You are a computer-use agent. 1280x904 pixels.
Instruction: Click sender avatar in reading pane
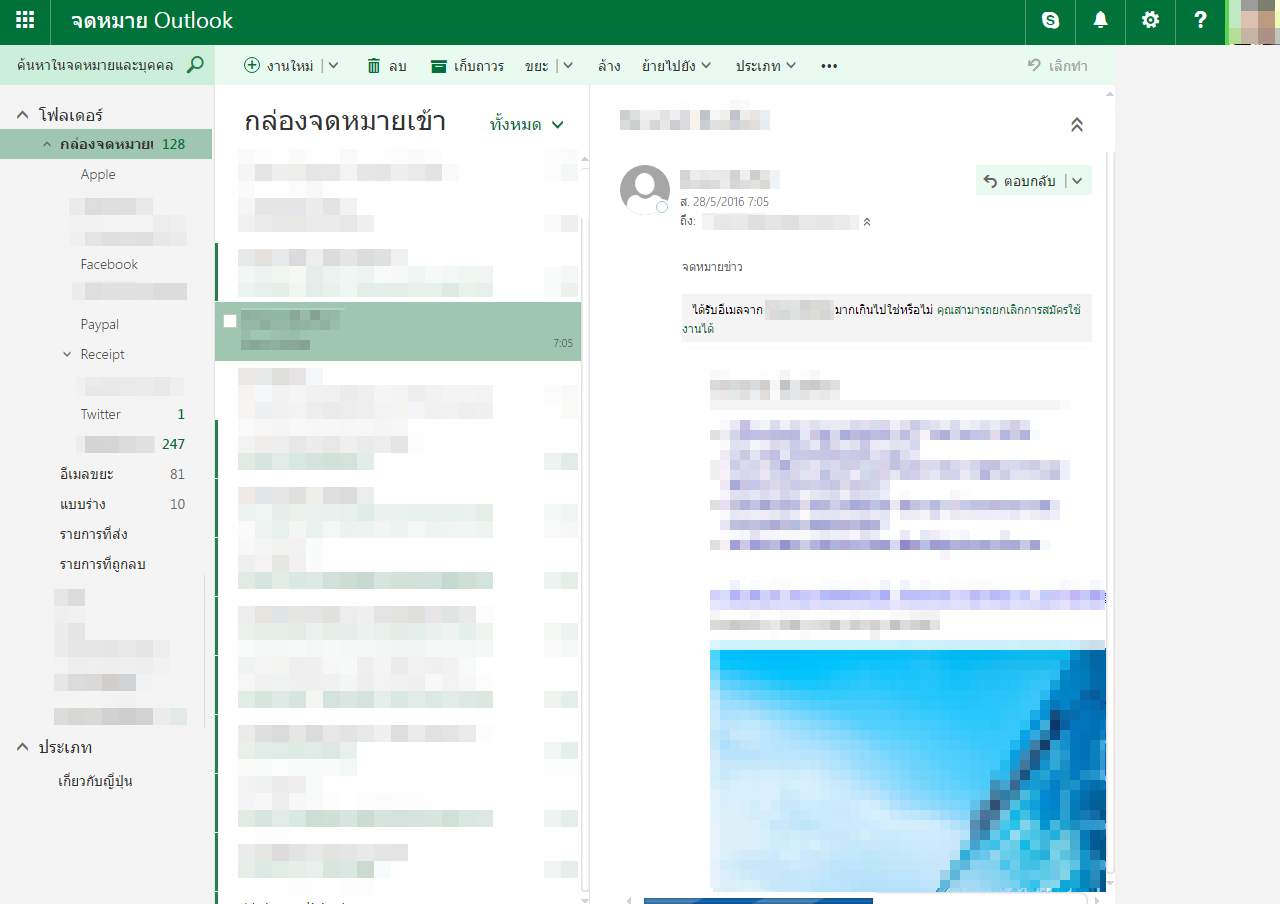pyautogui.click(x=645, y=190)
